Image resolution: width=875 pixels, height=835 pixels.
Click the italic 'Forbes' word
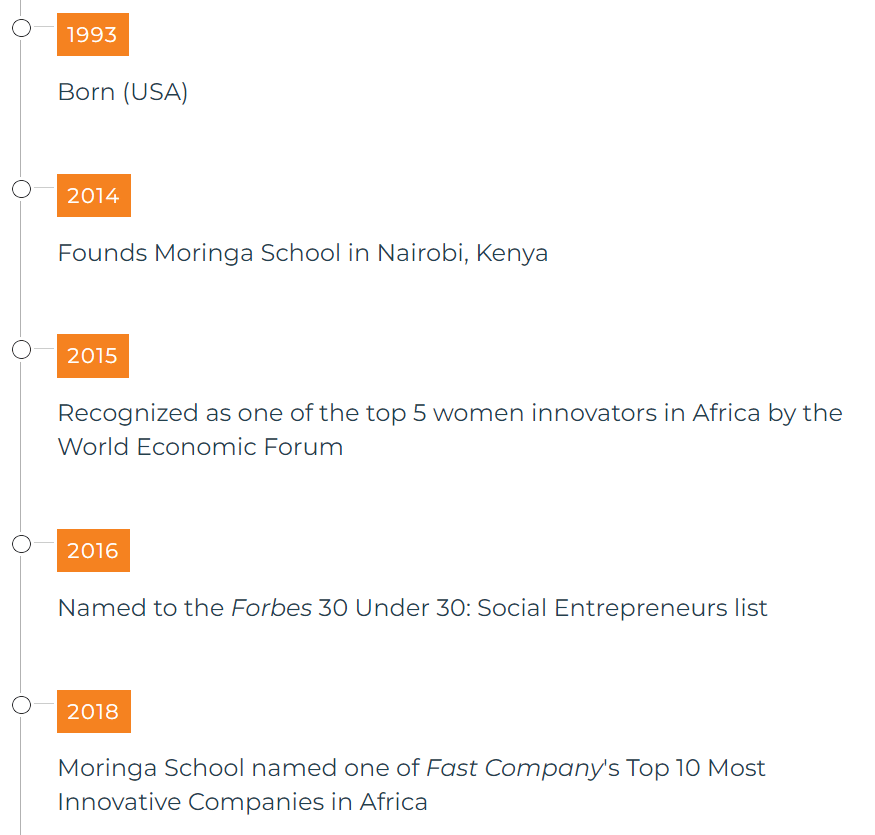272,608
